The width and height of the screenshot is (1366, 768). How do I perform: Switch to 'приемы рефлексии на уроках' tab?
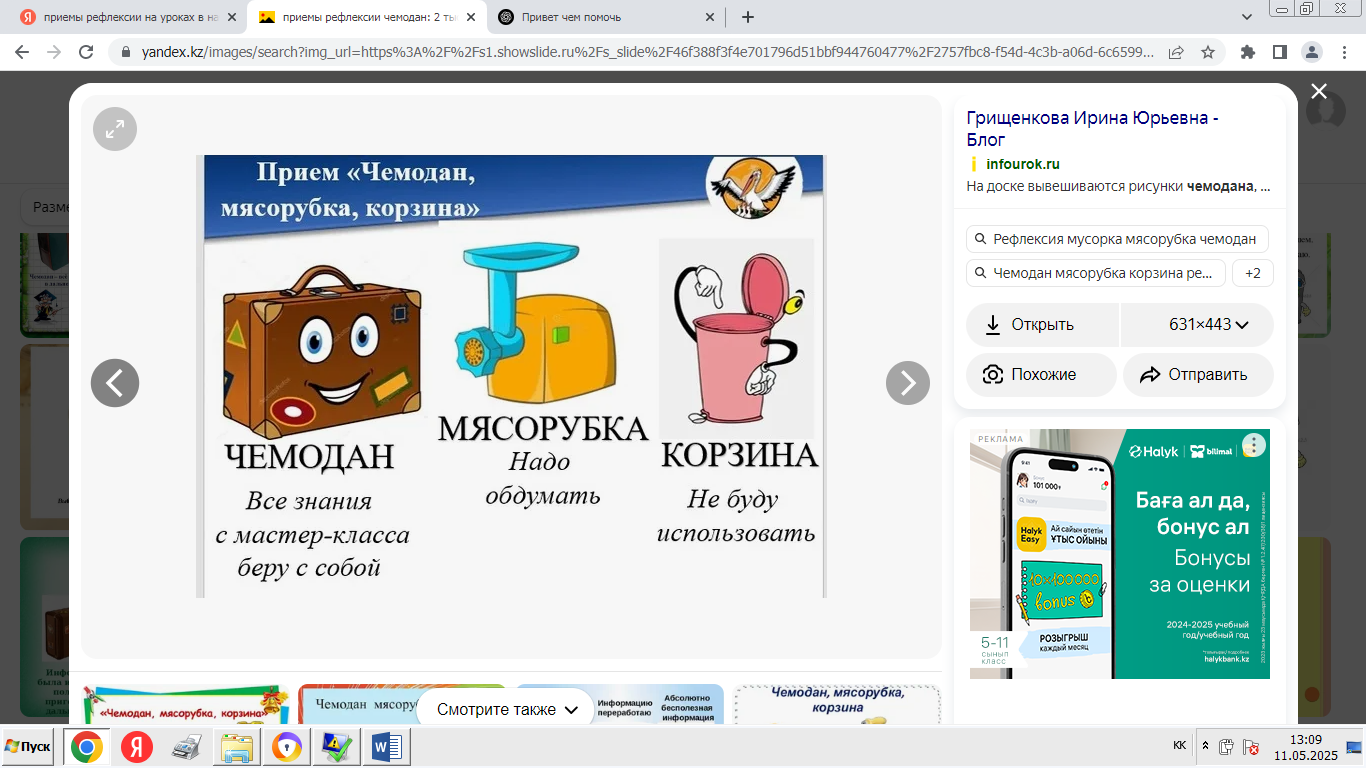pyautogui.click(x=130, y=17)
